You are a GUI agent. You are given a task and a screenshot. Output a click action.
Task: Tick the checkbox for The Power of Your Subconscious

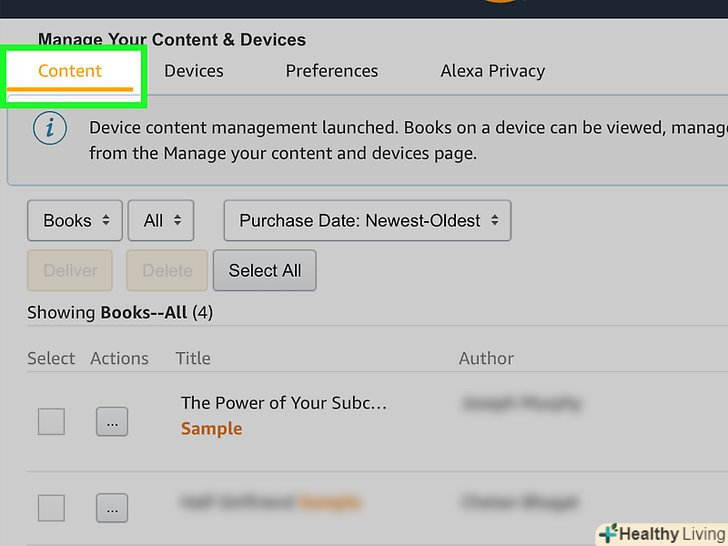pos(51,422)
